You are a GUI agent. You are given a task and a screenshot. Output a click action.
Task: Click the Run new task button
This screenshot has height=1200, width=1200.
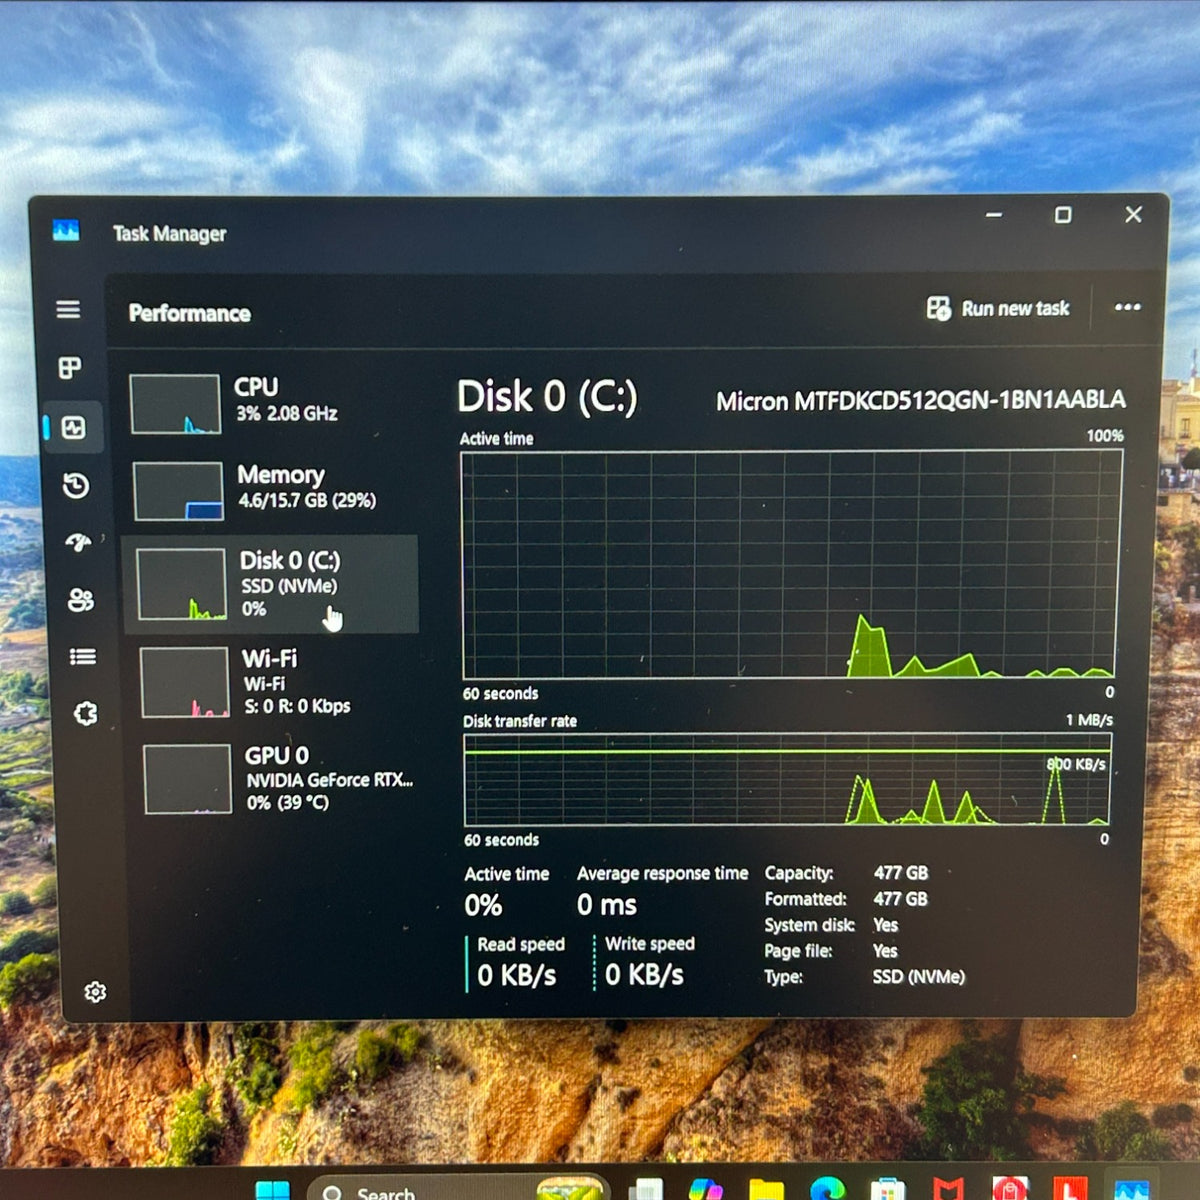(998, 308)
